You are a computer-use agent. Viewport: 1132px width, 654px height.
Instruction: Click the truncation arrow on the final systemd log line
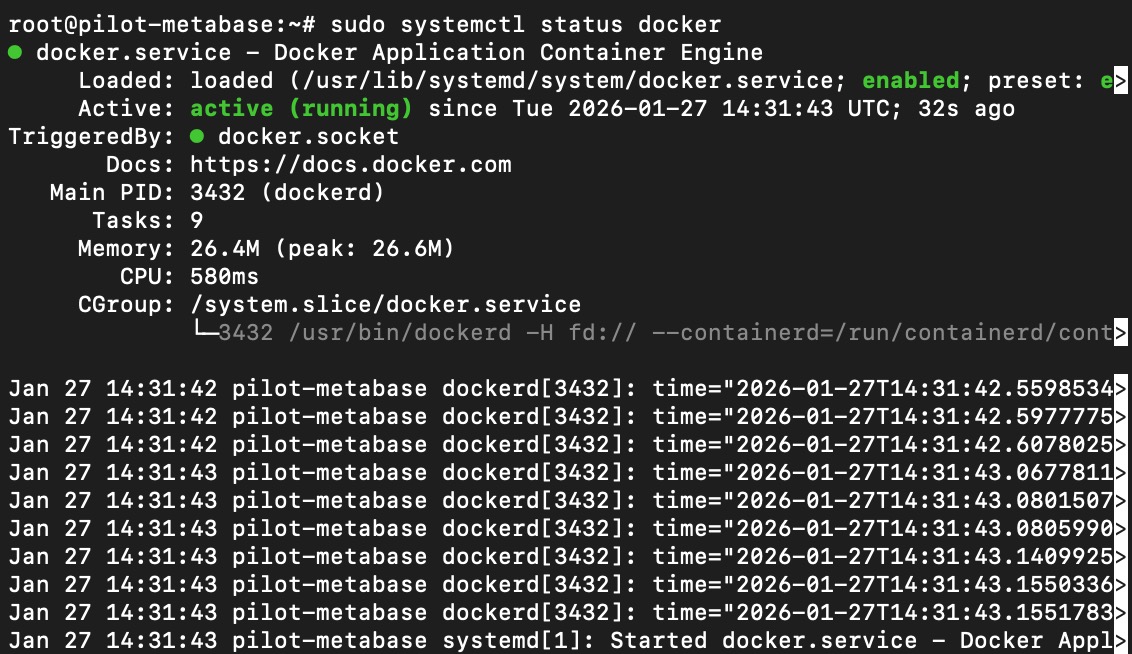click(1122, 641)
